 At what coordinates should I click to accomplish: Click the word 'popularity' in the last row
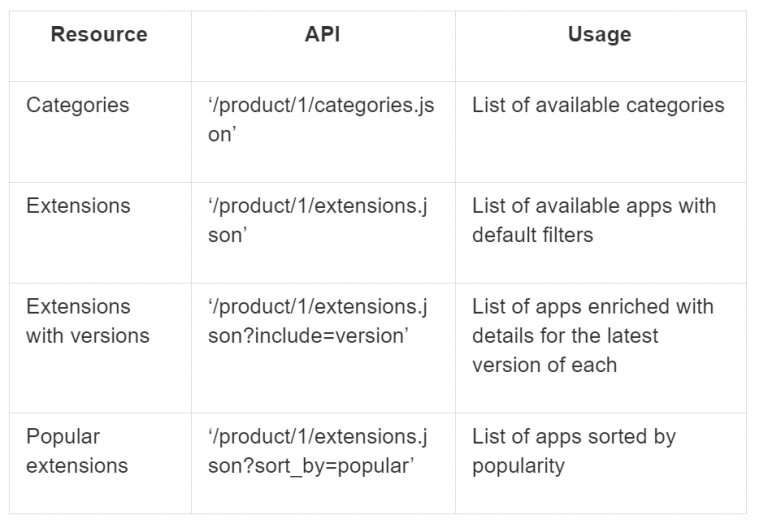tap(518, 466)
